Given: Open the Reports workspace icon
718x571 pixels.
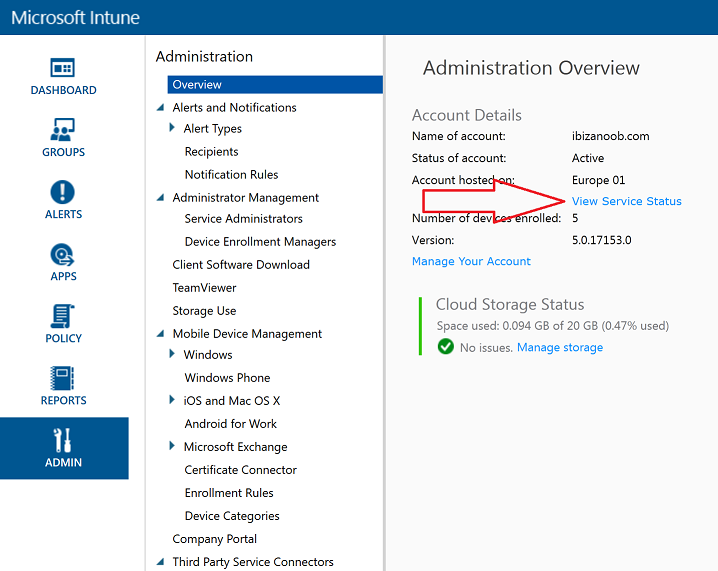Looking at the screenshot, I should pyautogui.click(x=63, y=378).
